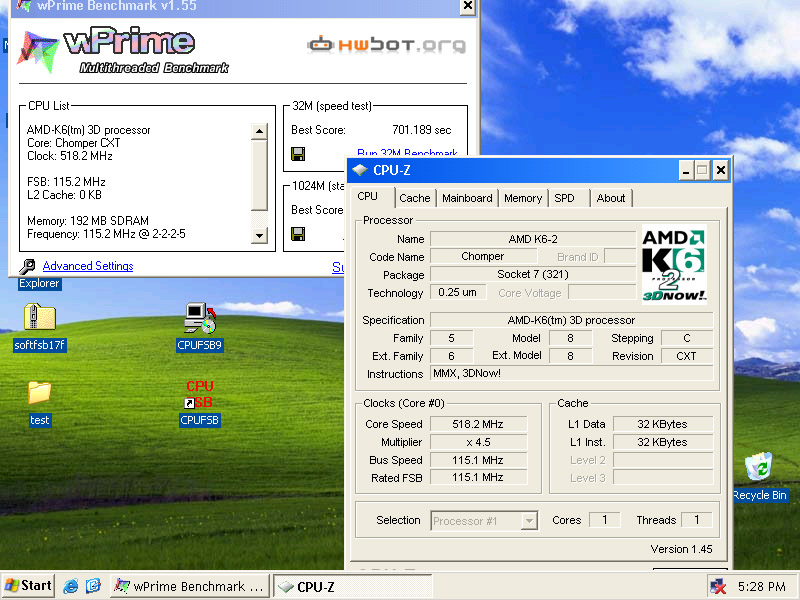This screenshot has height=600, width=800.
Task: Select the CPUFSB9 installer icon
Action: 199,318
